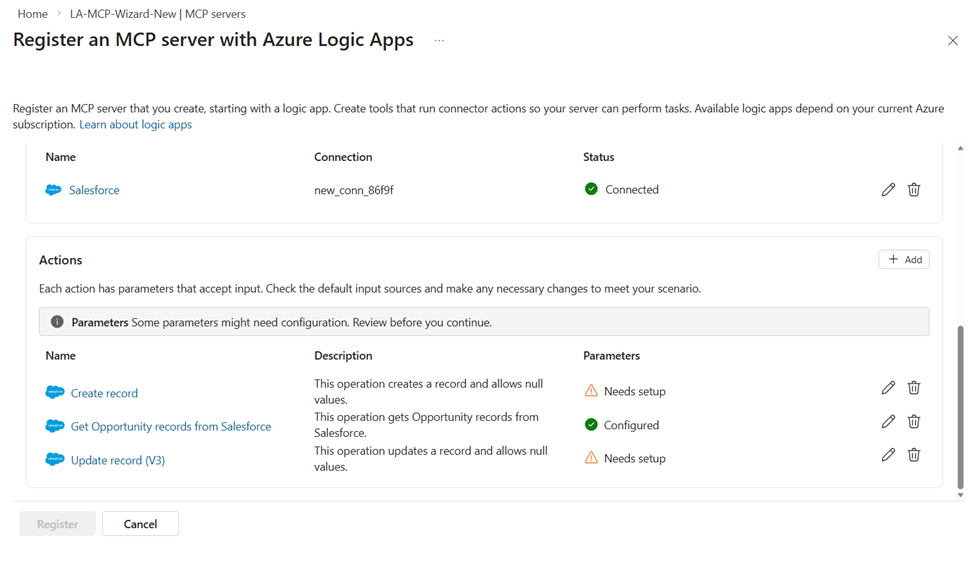The height and width of the screenshot is (571, 975).
Task: Delete Get Opportunity records action
Action: (x=914, y=422)
